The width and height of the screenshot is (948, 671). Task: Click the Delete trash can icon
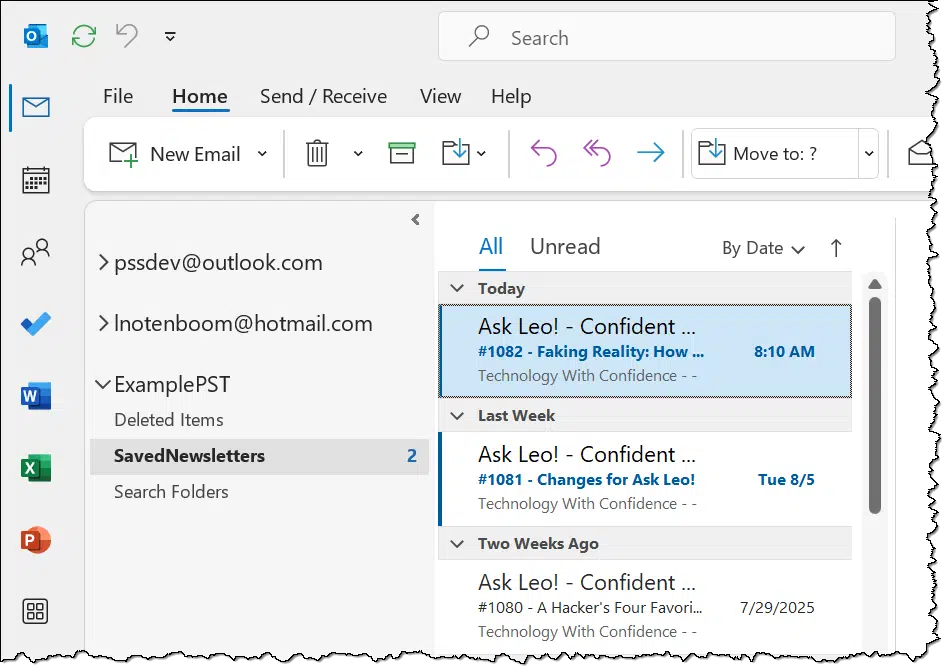[317, 154]
